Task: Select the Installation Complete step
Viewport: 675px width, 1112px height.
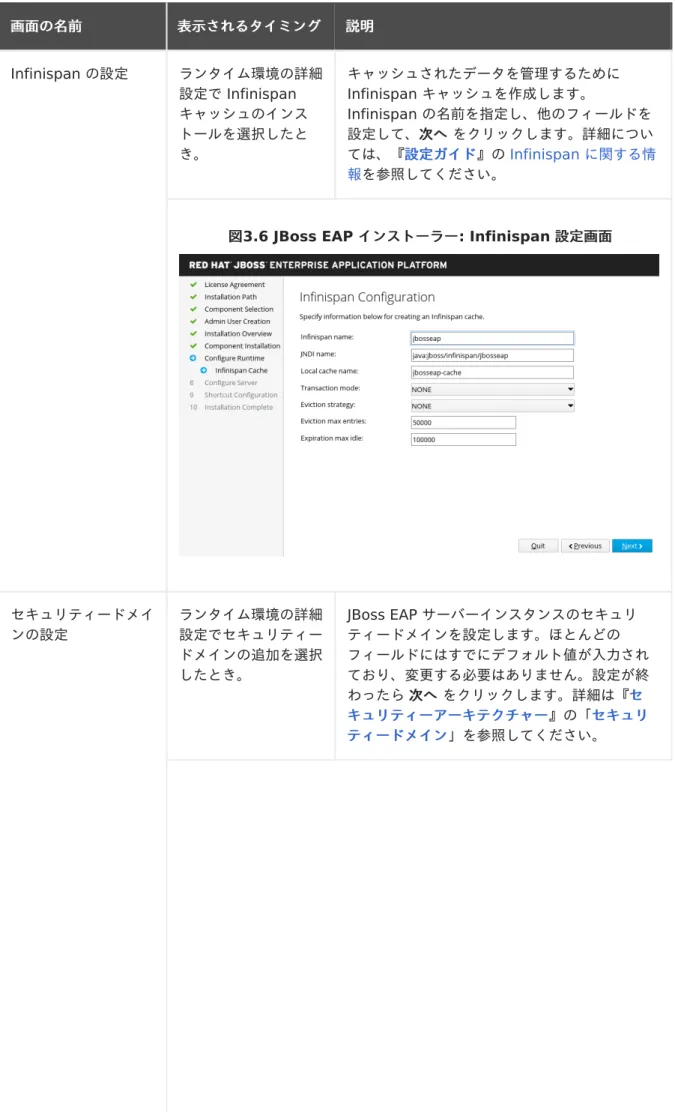Action: [238, 407]
